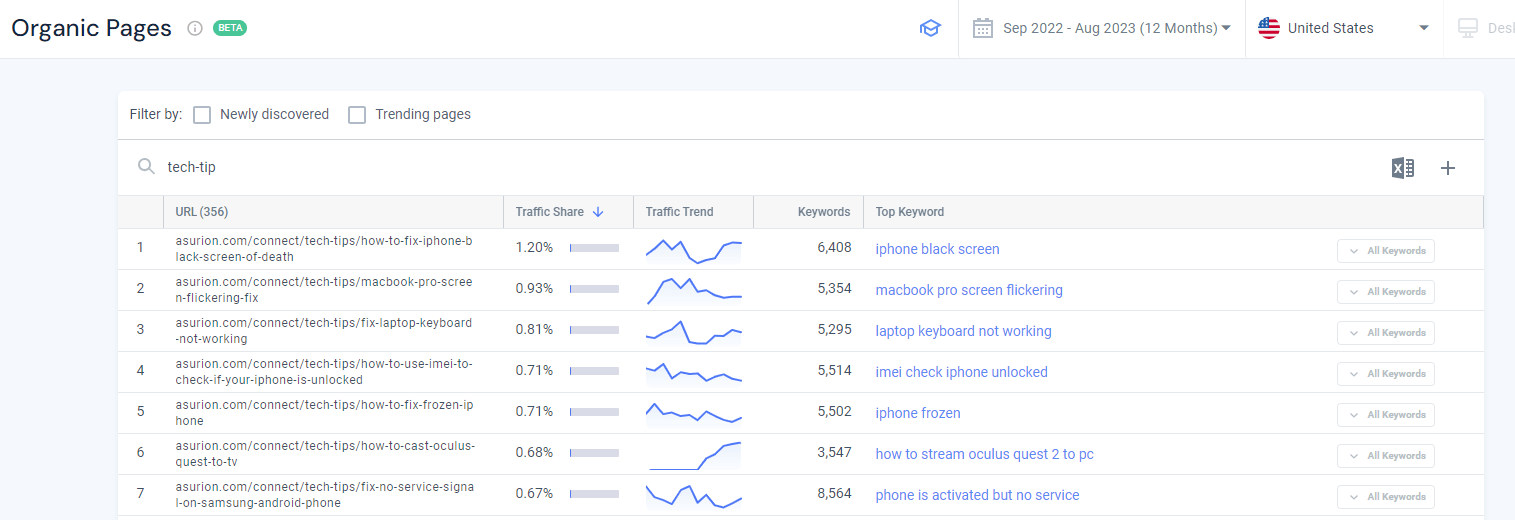Open the info tooltip beside Organic Pages
The height and width of the screenshot is (520, 1515).
(195, 28)
